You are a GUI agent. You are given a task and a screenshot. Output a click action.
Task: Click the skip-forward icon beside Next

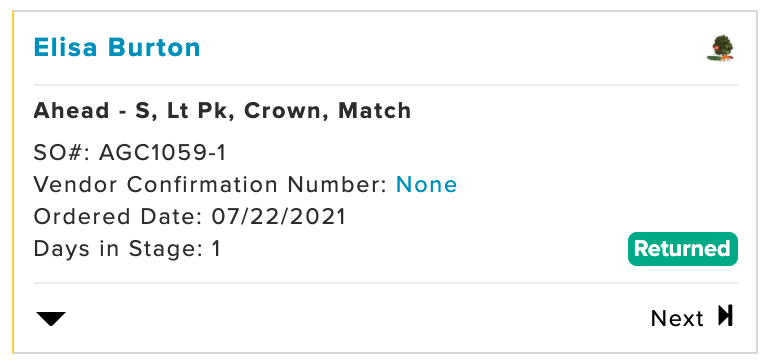tap(725, 316)
